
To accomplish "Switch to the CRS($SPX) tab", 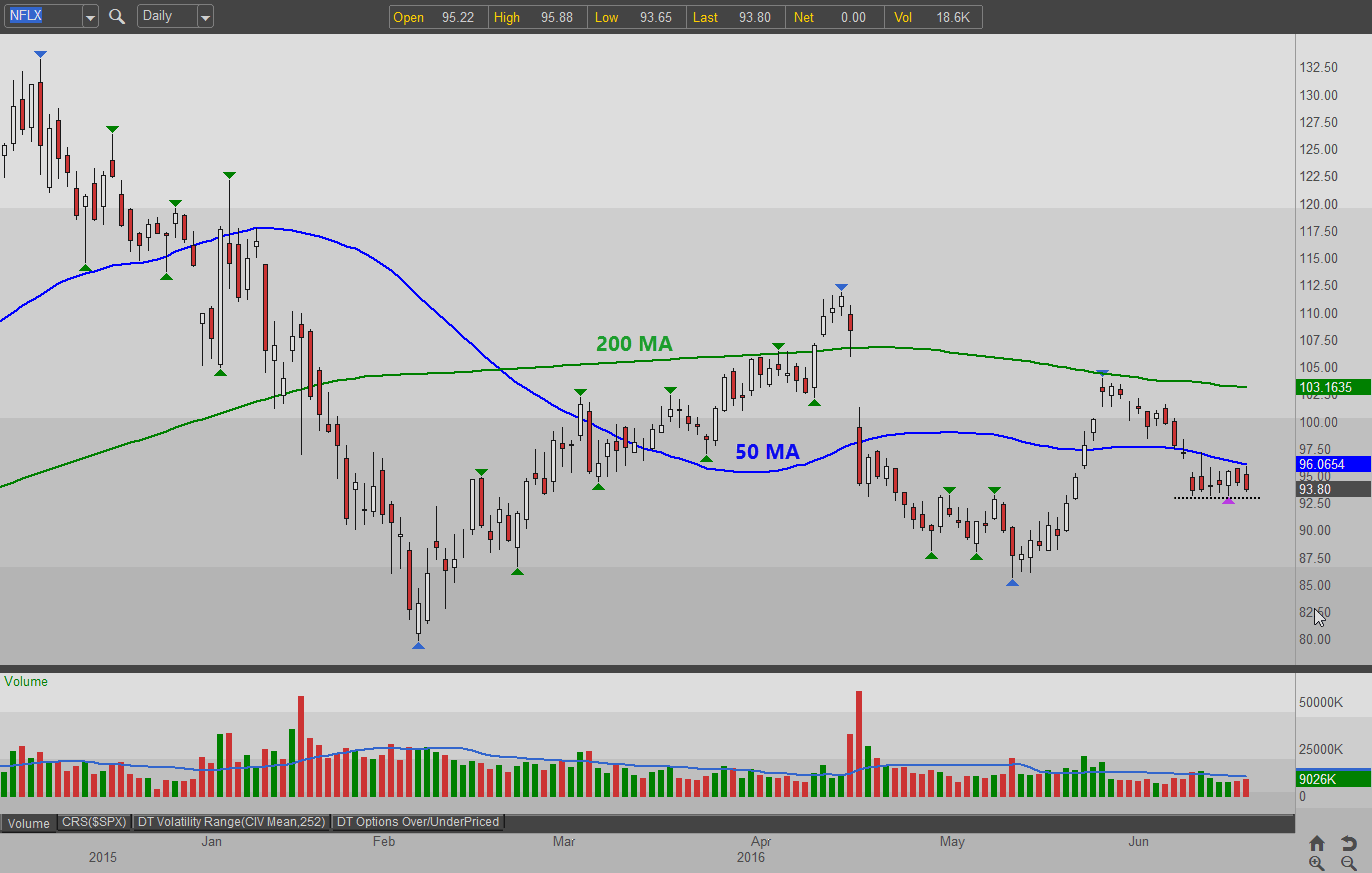I will [94, 822].
